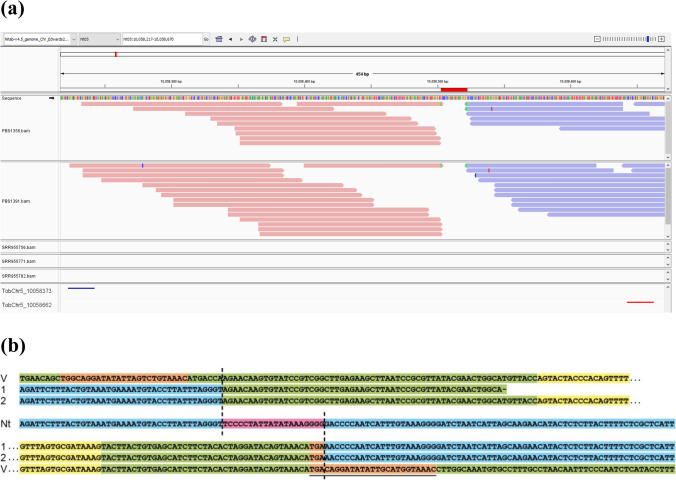The width and height of the screenshot is (676, 480).
Task: Click the blue TobChr5_10058373 feature bar
Action: [x=81, y=288]
